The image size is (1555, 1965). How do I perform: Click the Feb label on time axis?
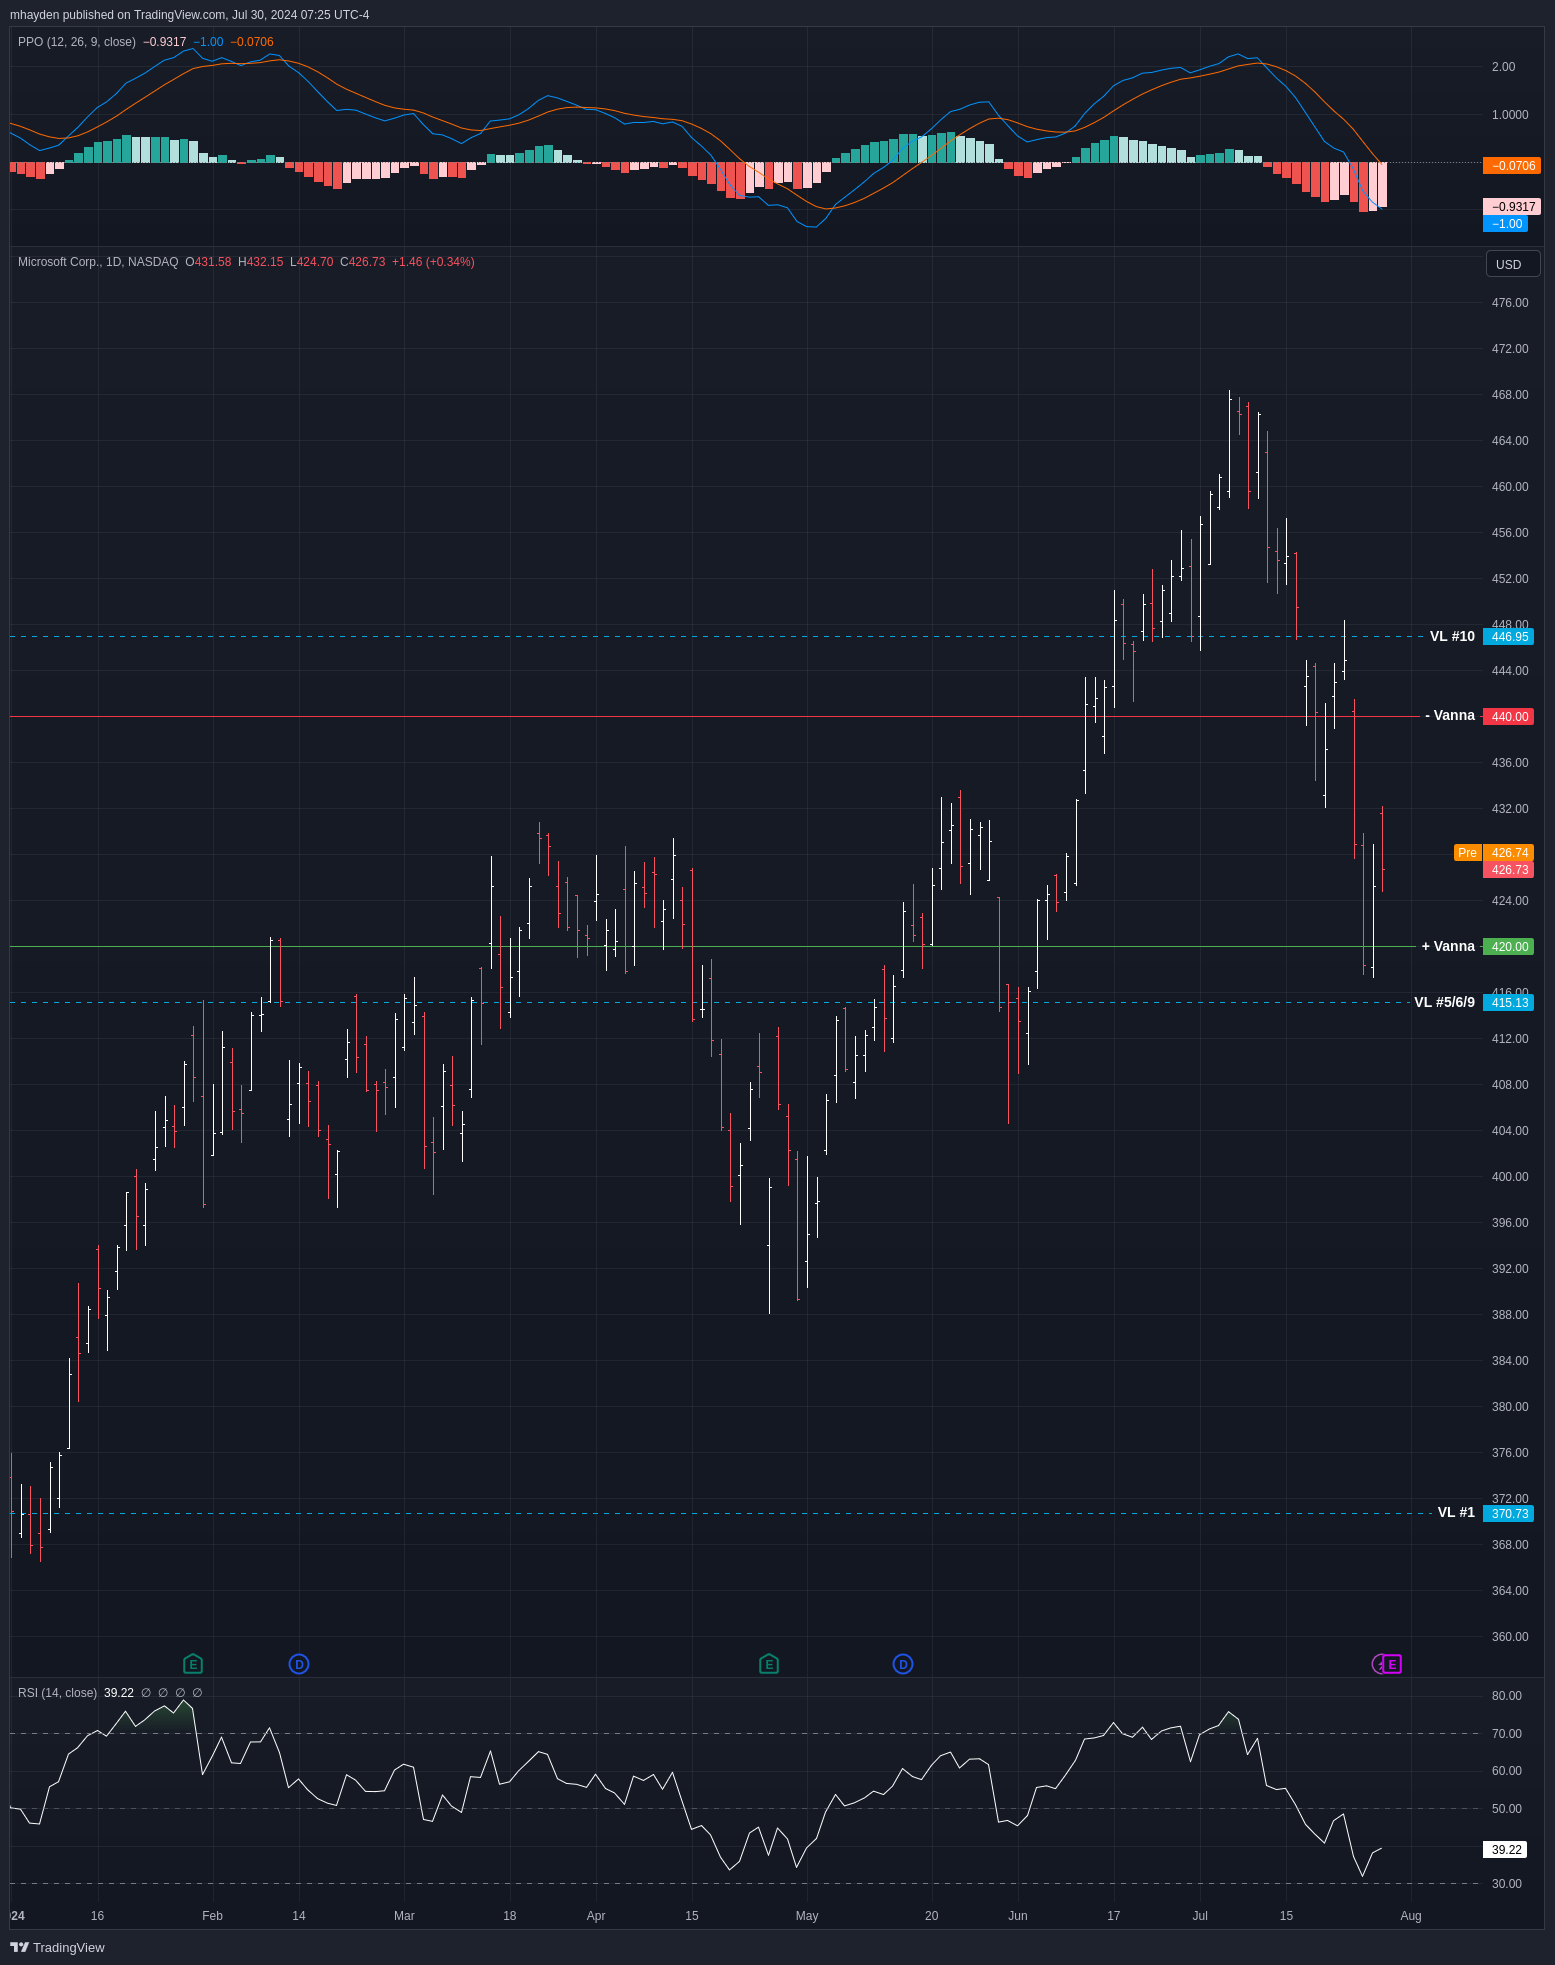click(x=212, y=1916)
